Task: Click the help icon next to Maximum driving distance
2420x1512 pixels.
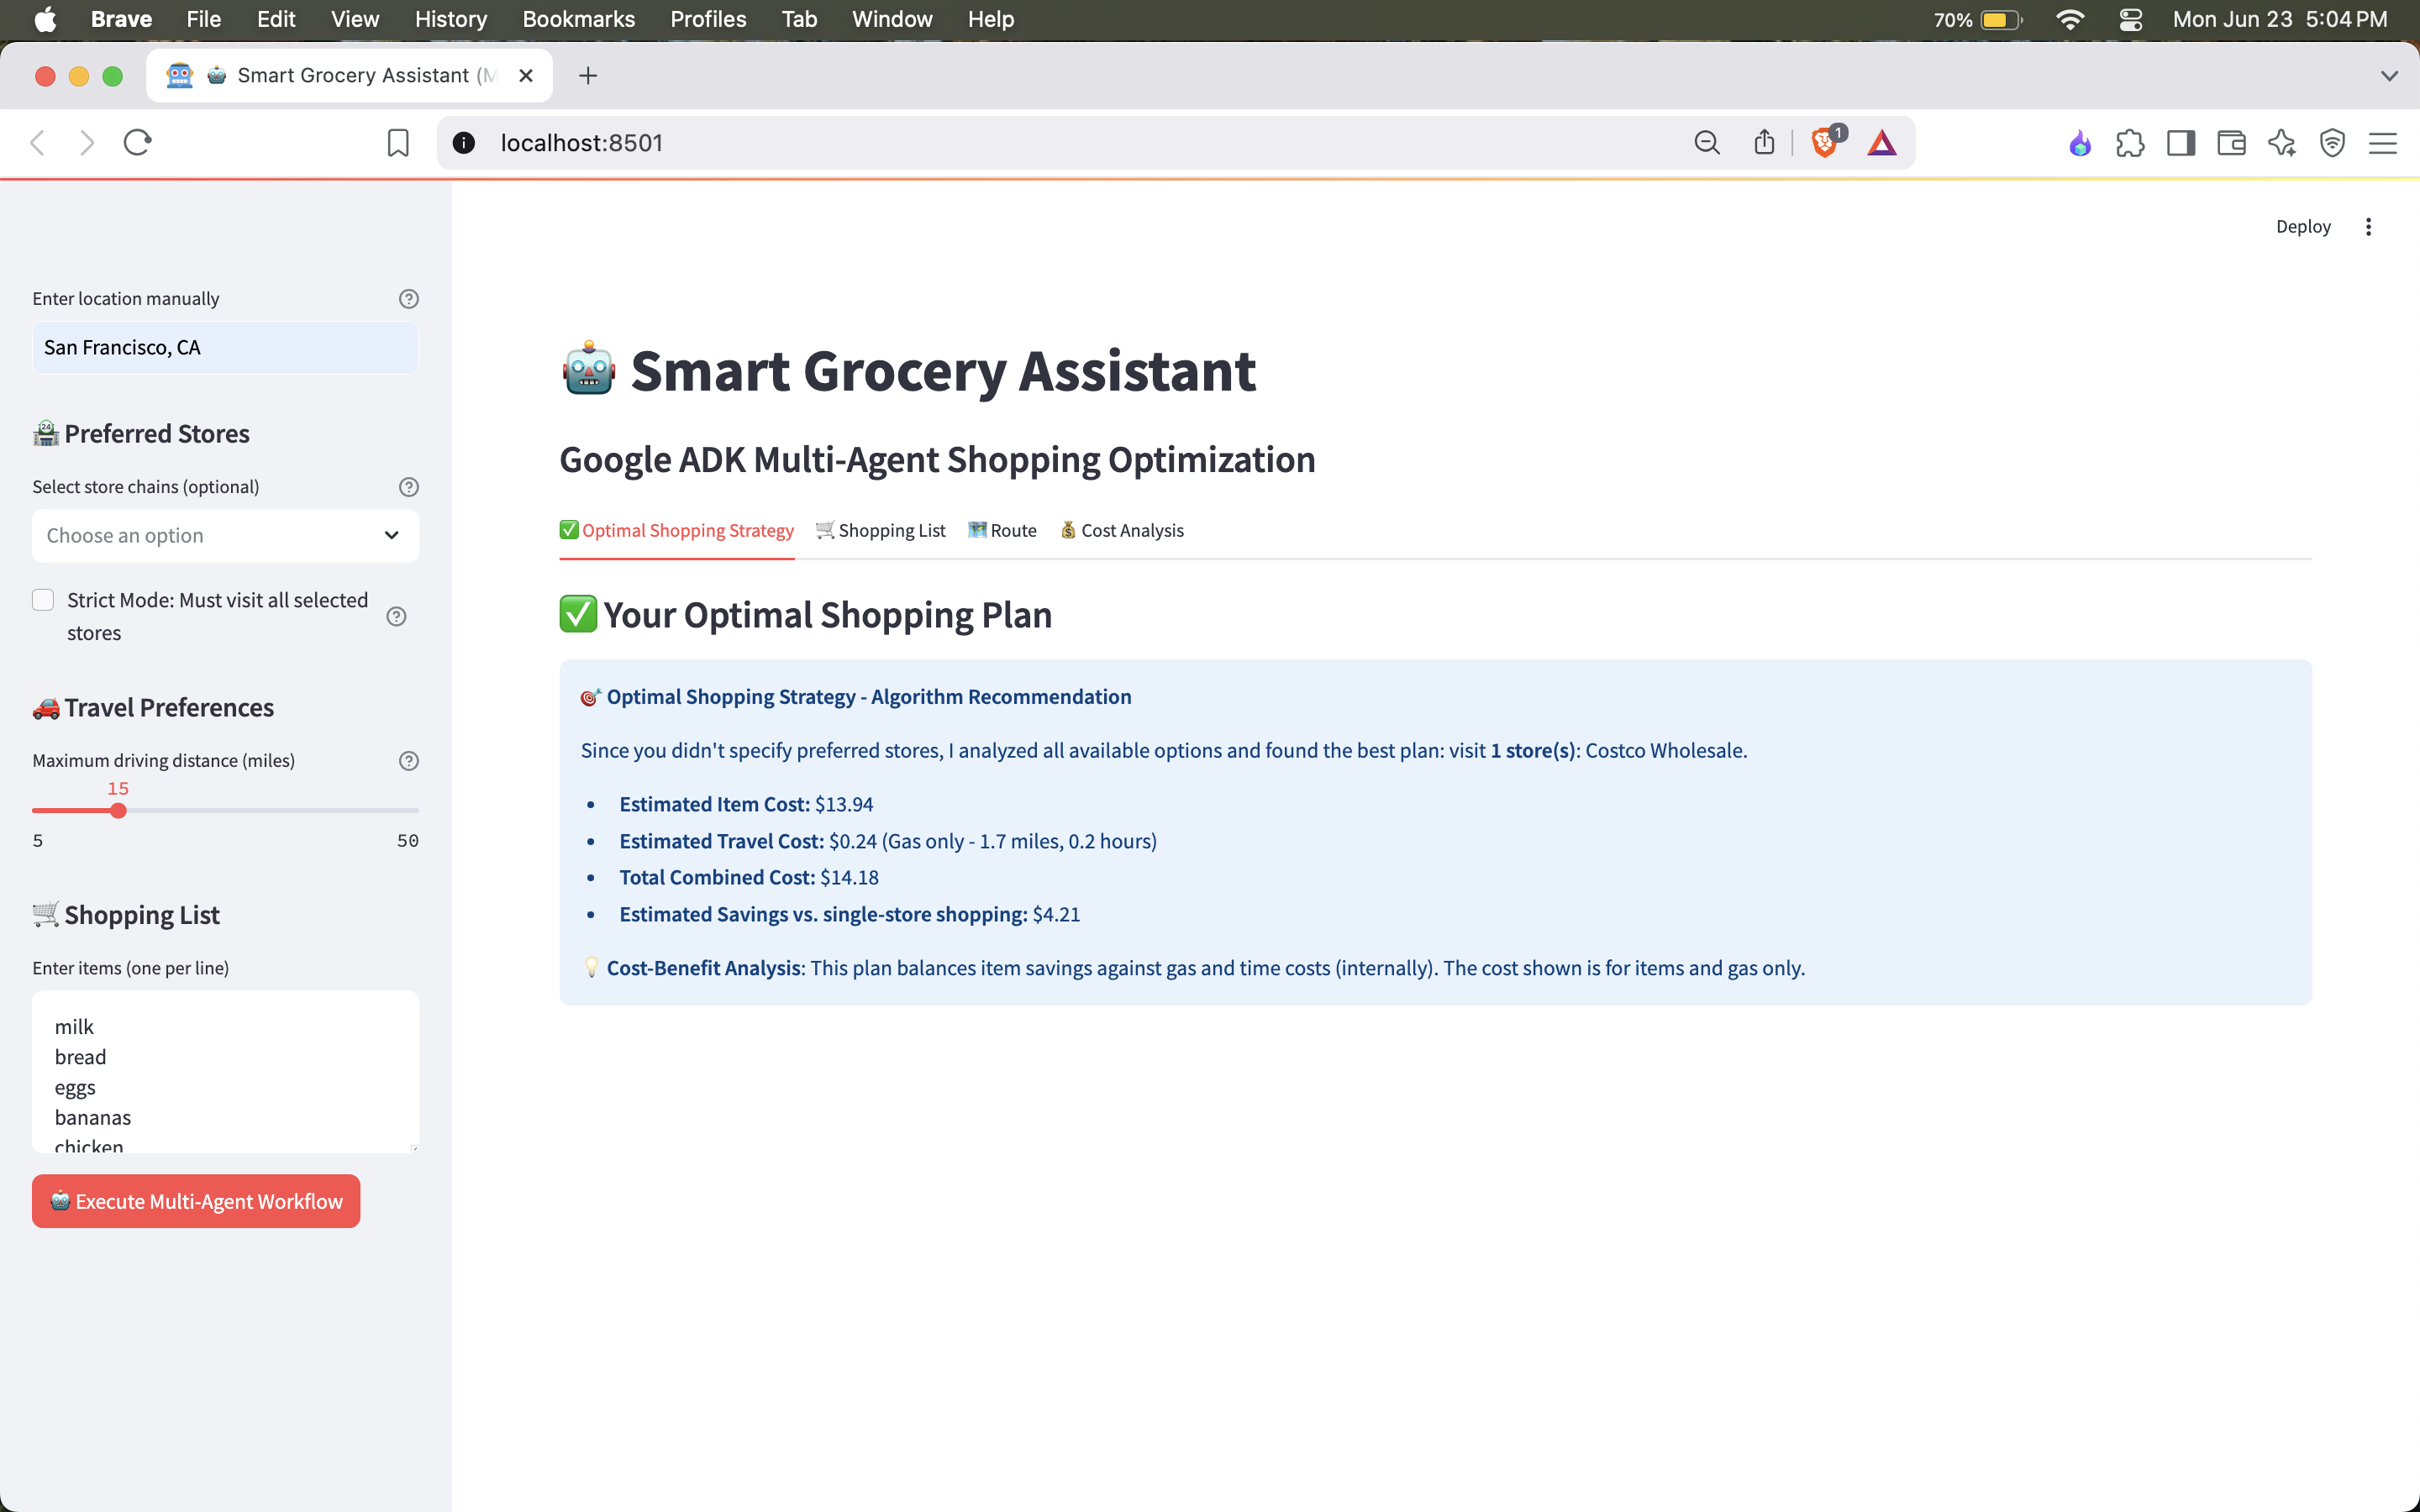Action: (408, 761)
